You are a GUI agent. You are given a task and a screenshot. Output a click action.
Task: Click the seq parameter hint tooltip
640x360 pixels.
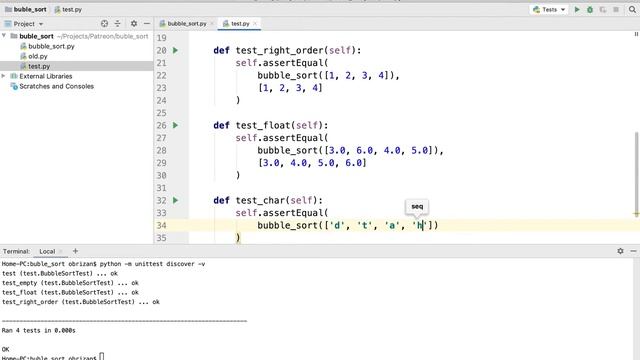[417, 207]
